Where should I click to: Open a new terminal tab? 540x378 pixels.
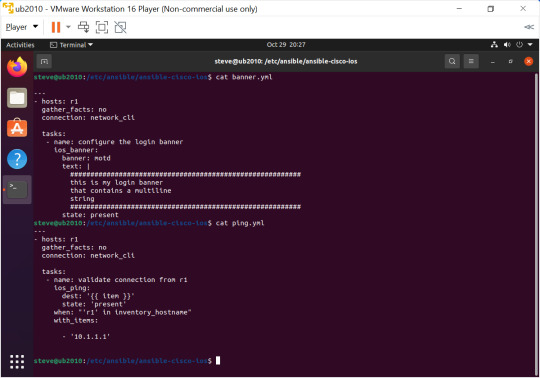pos(44,61)
